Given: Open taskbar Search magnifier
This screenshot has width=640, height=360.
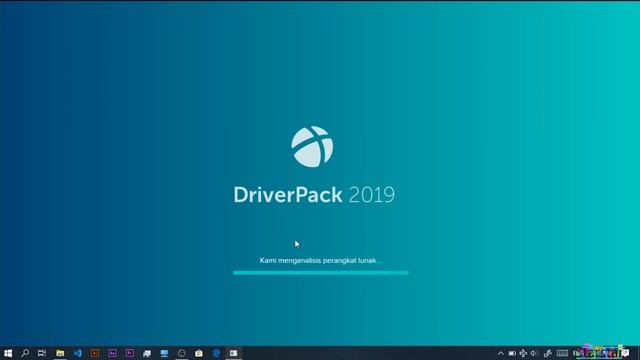Looking at the screenshot, I should coord(25,353).
